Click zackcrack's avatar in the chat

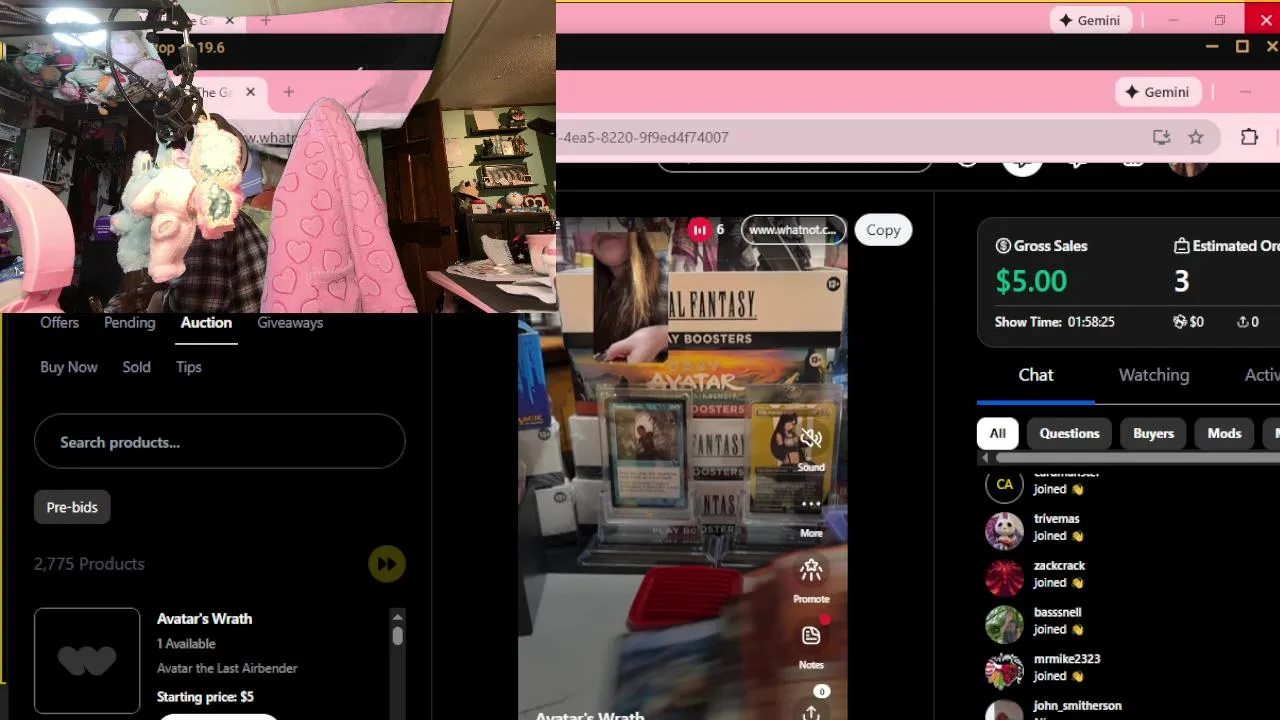tap(1004, 578)
